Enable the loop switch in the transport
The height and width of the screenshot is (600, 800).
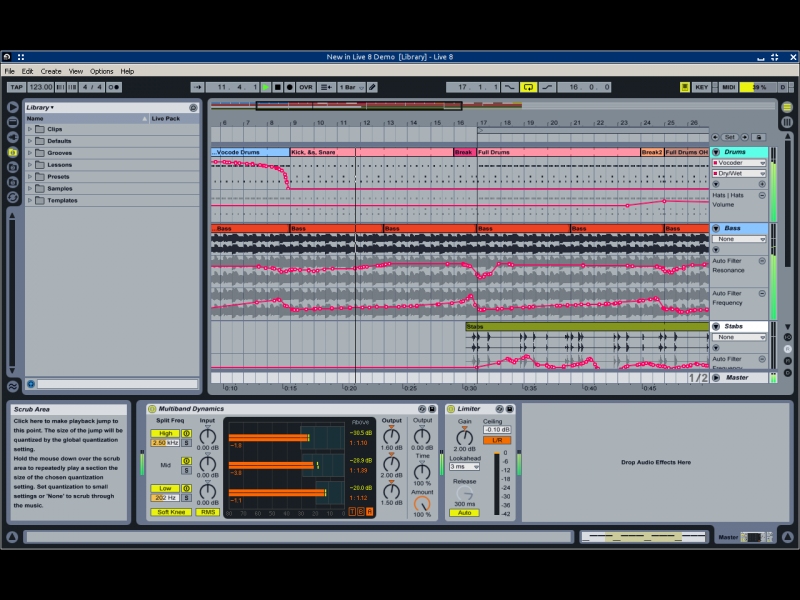pyautogui.click(x=528, y=87)
